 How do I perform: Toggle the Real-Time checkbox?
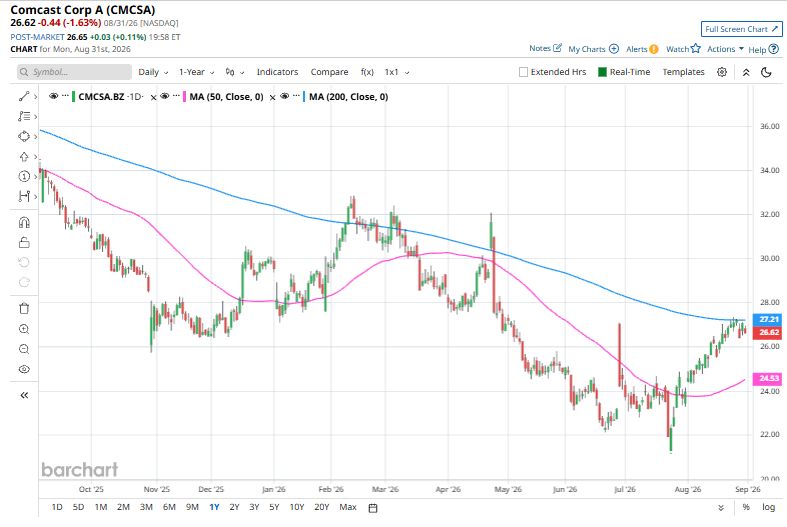pyautogui.click(x=602, y=72)
